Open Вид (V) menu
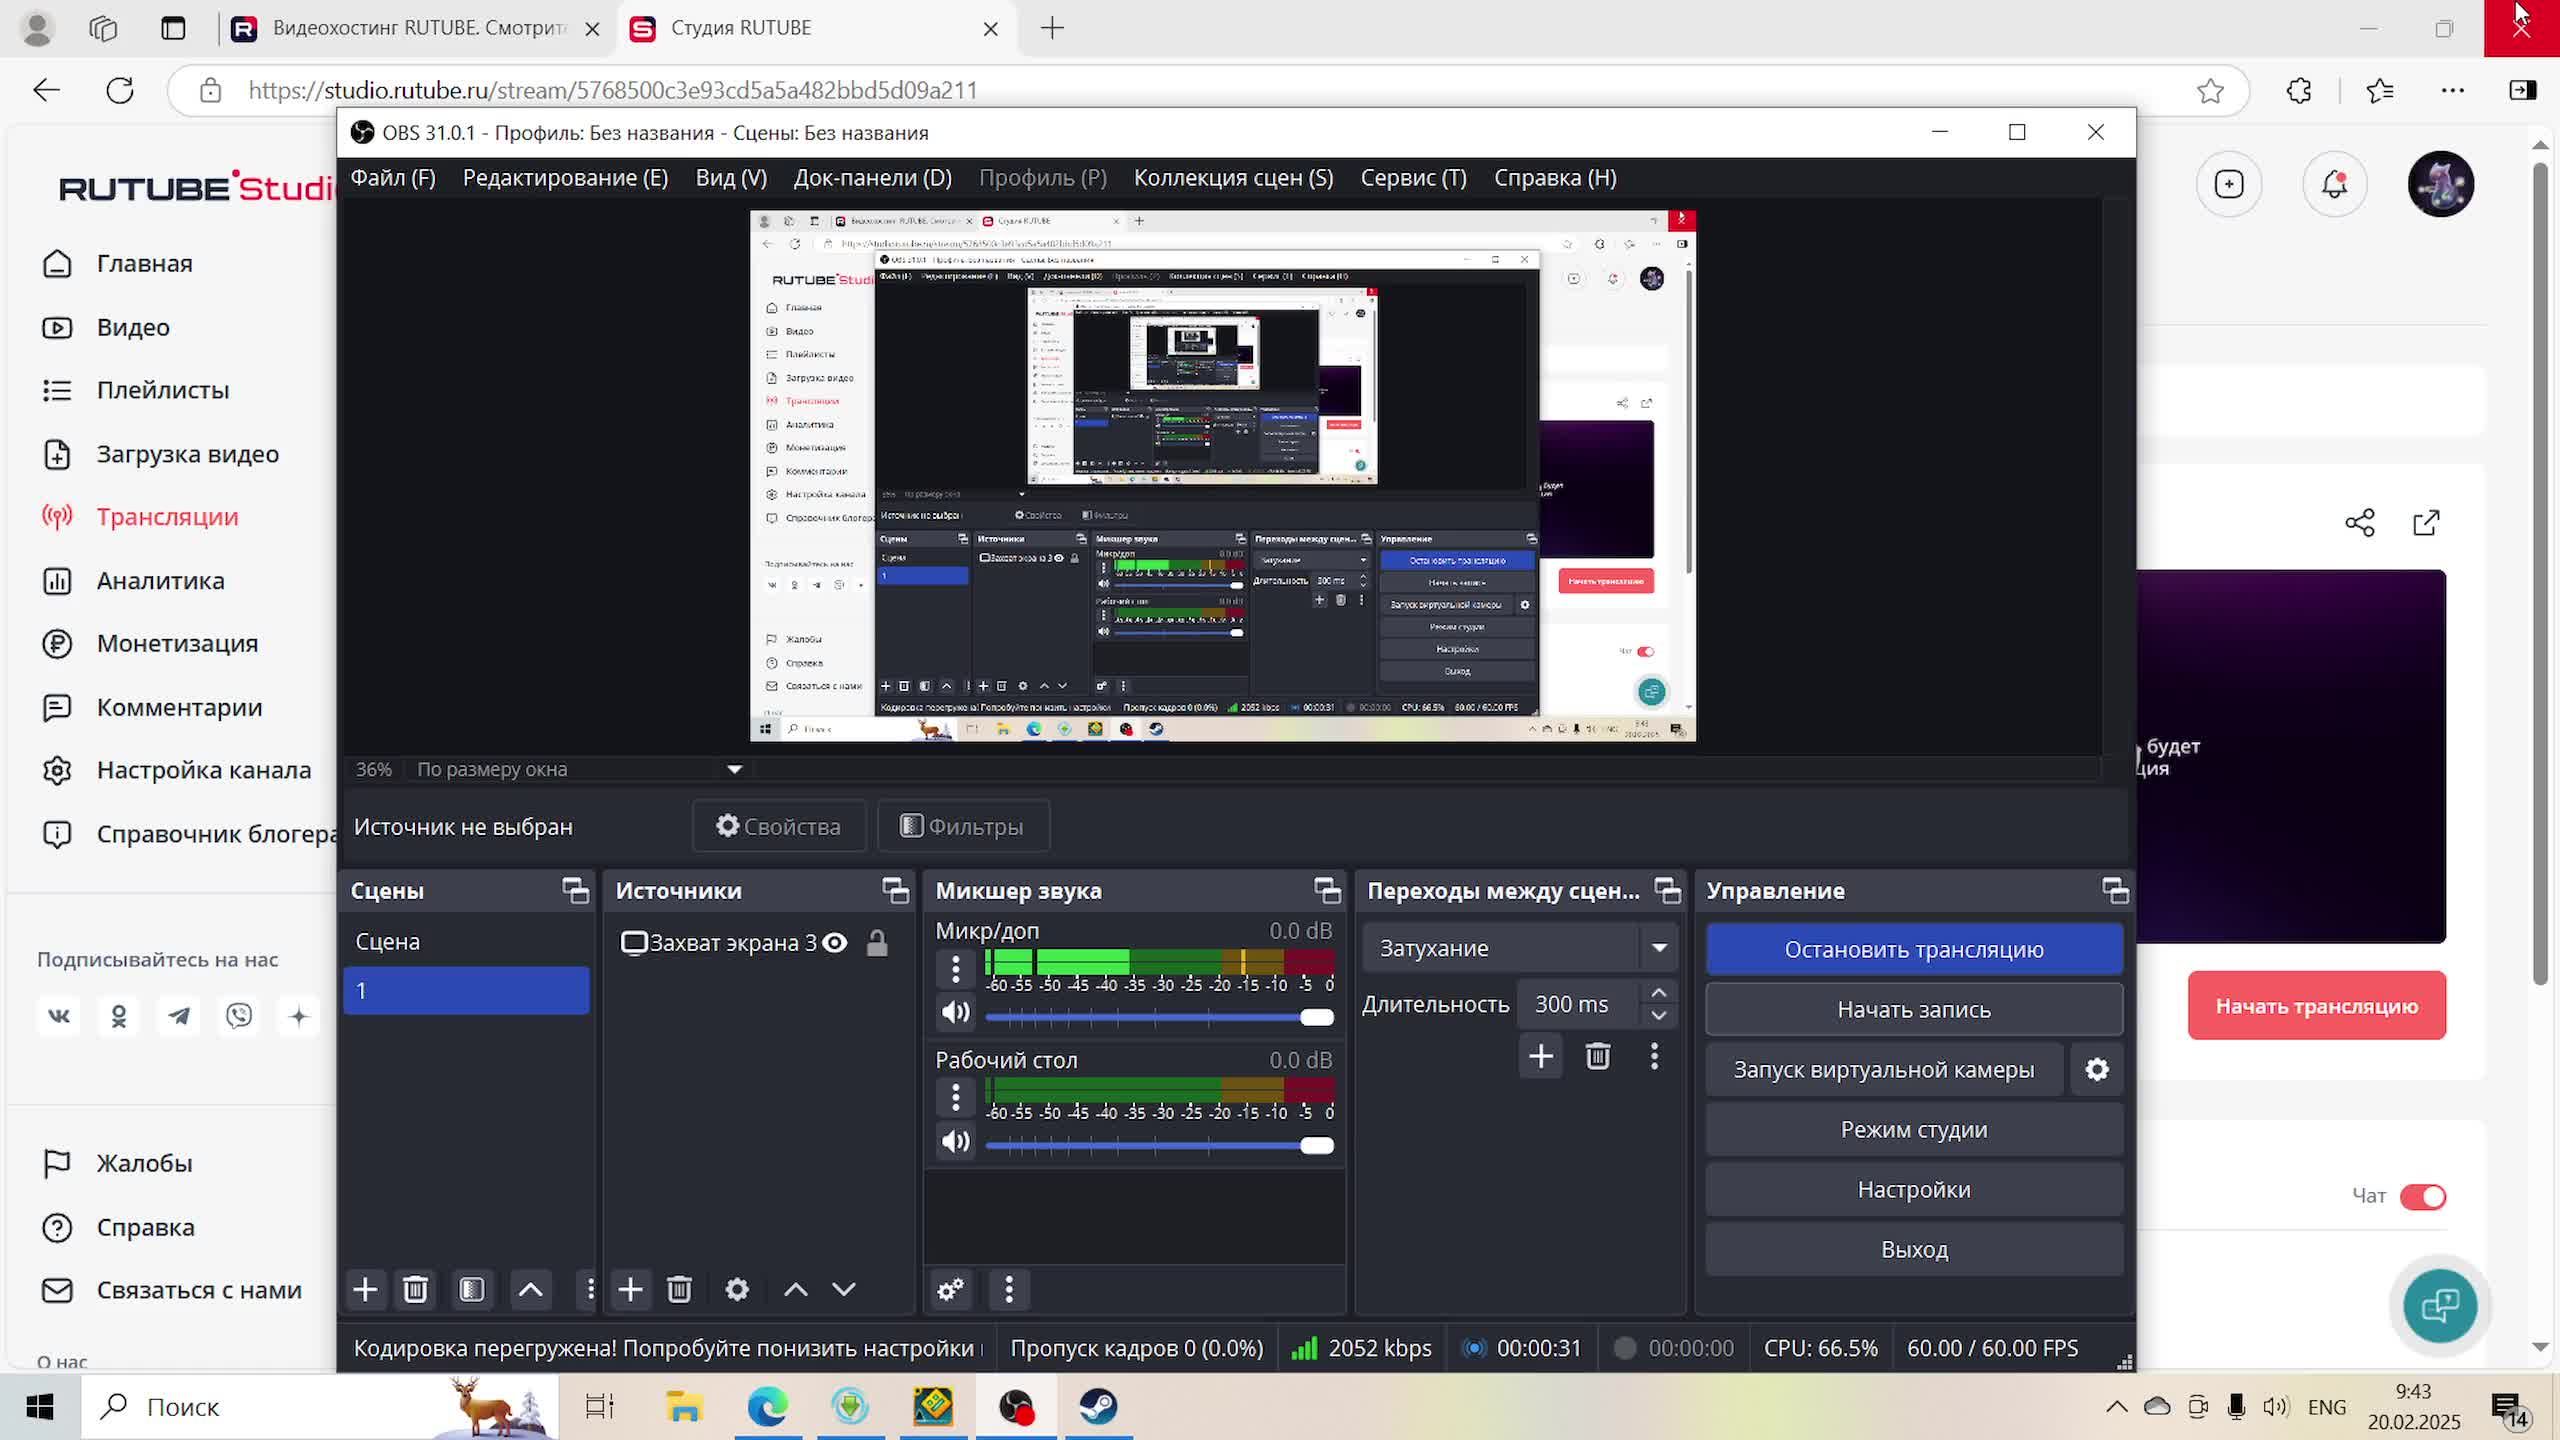This screenshot has width=2560, height=1440. point(731,177)
